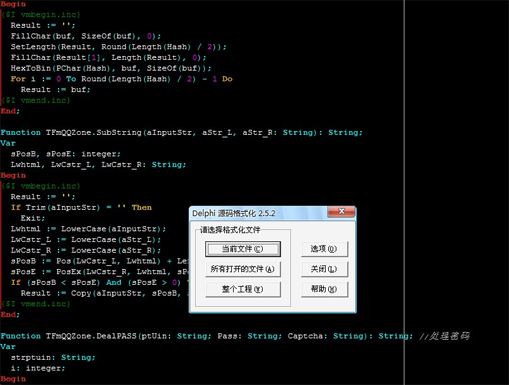509x385 pixels.
Task: Click the dialog title 'Delphi 源码格式化 2.5.2'
Action: point(234,213)
